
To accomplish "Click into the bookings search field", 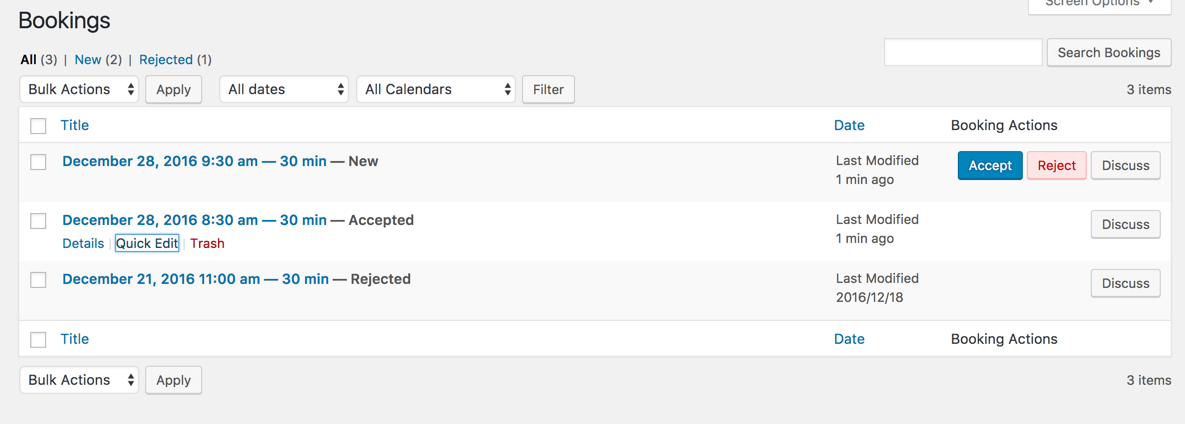I will point(963,52).
